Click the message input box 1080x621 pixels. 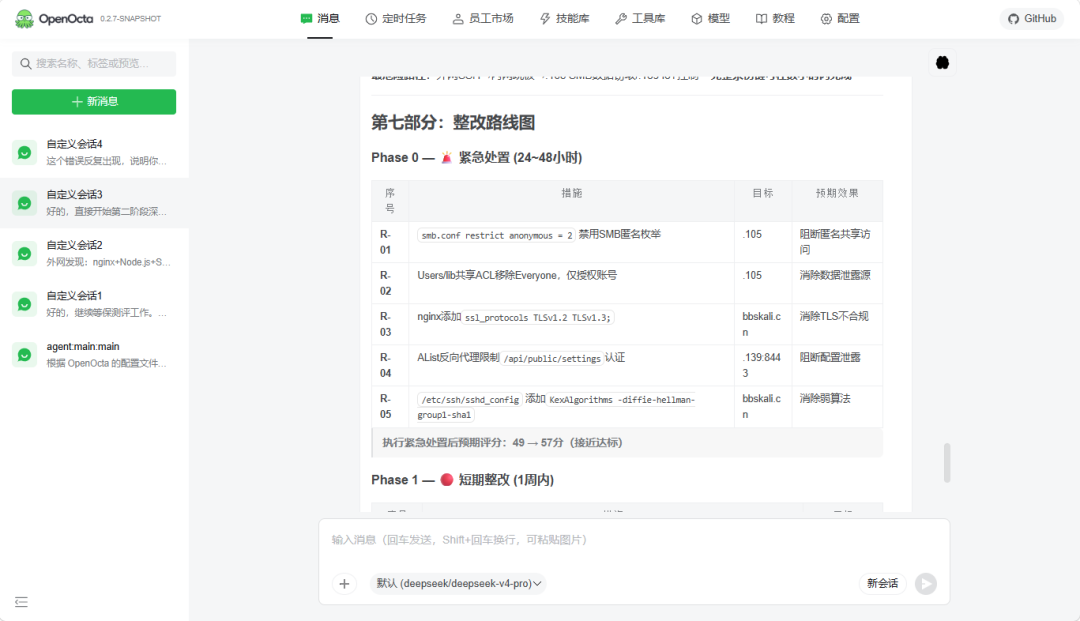634,540
